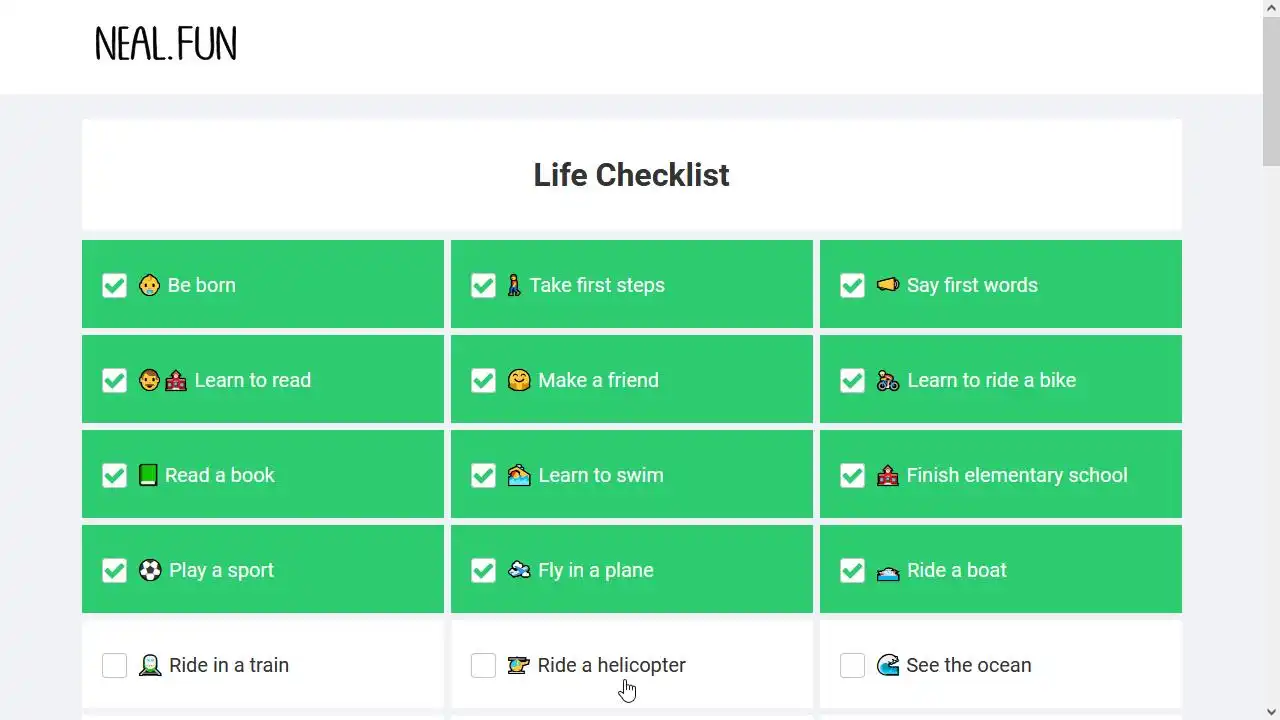Click the cyclist icon
The image size is (1280, 720).
click(888, 380)
